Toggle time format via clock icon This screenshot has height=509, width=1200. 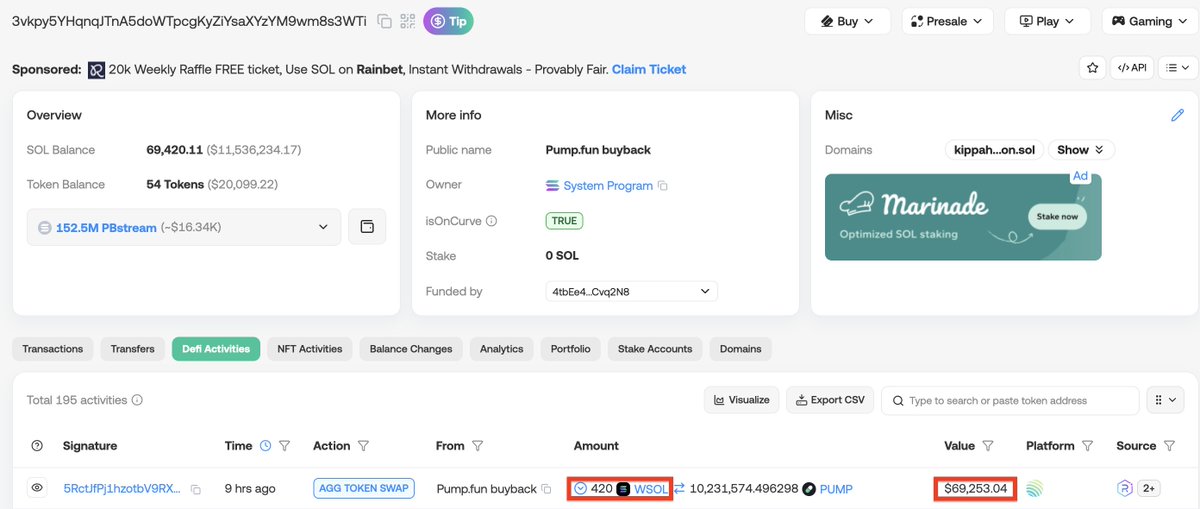(x=265, y=446)
